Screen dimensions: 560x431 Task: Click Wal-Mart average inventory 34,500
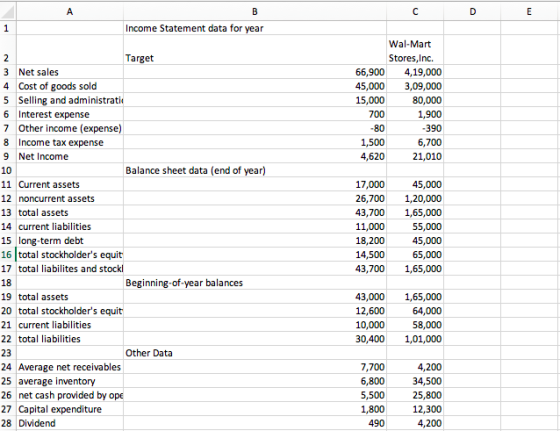[415, 381]
